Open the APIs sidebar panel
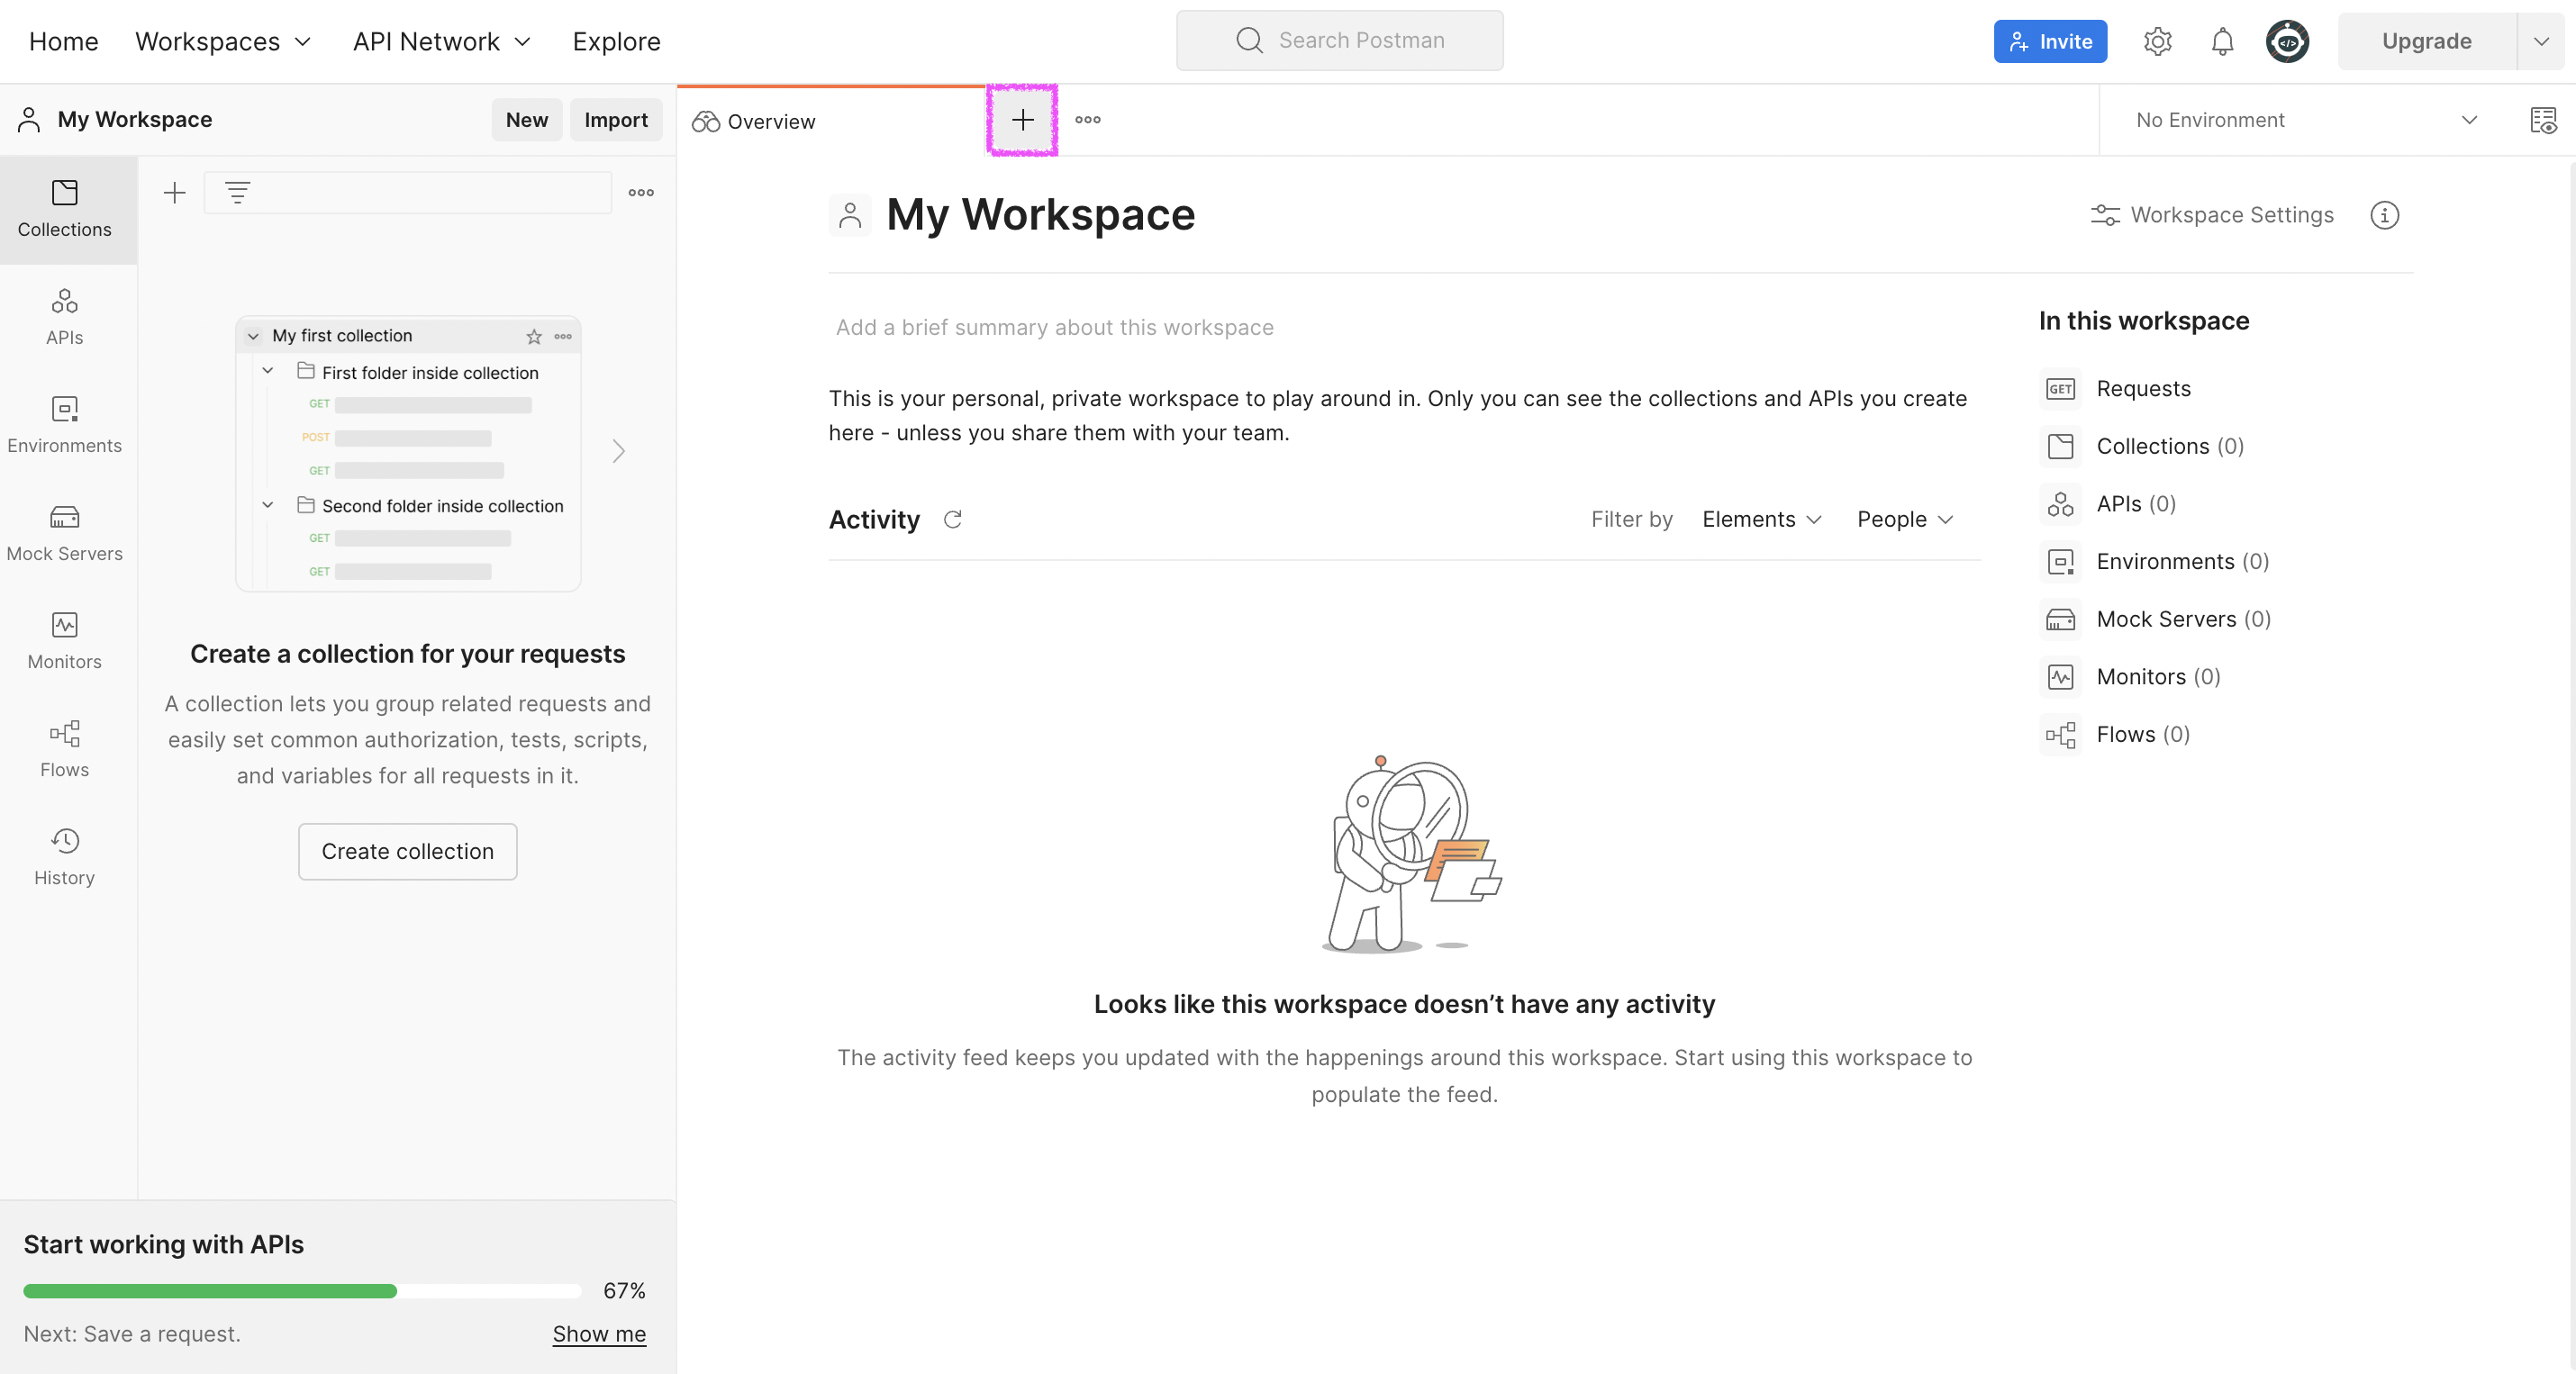This screenshot has height=1374, width=2576. (64, 317)
